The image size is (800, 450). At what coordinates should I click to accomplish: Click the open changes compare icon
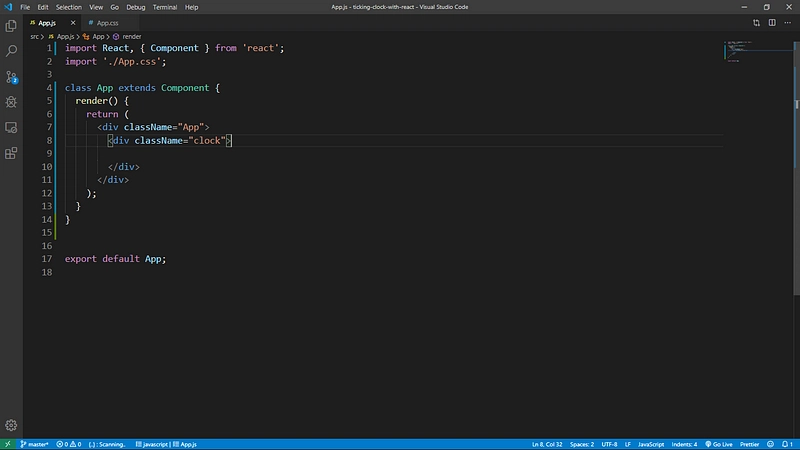[756, 22]
